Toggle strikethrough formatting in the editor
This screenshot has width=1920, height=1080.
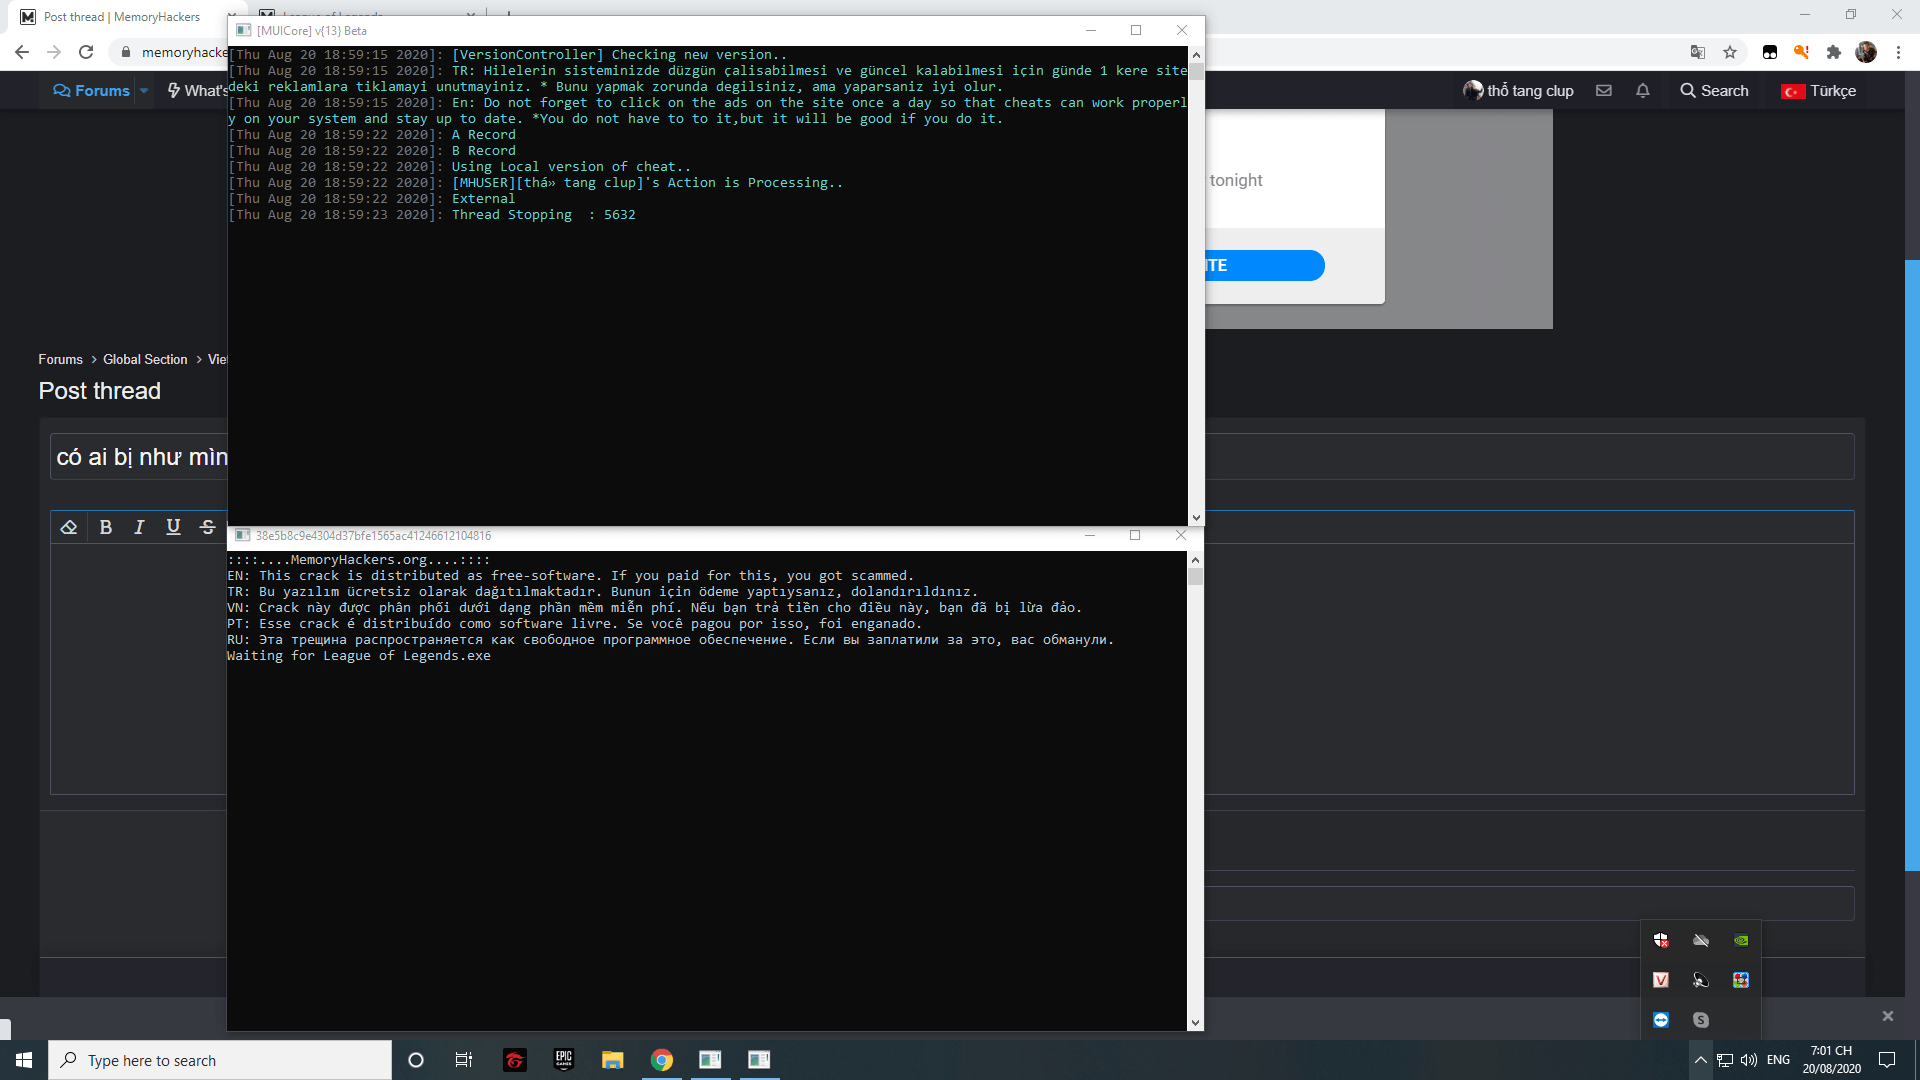pos(207,527)
